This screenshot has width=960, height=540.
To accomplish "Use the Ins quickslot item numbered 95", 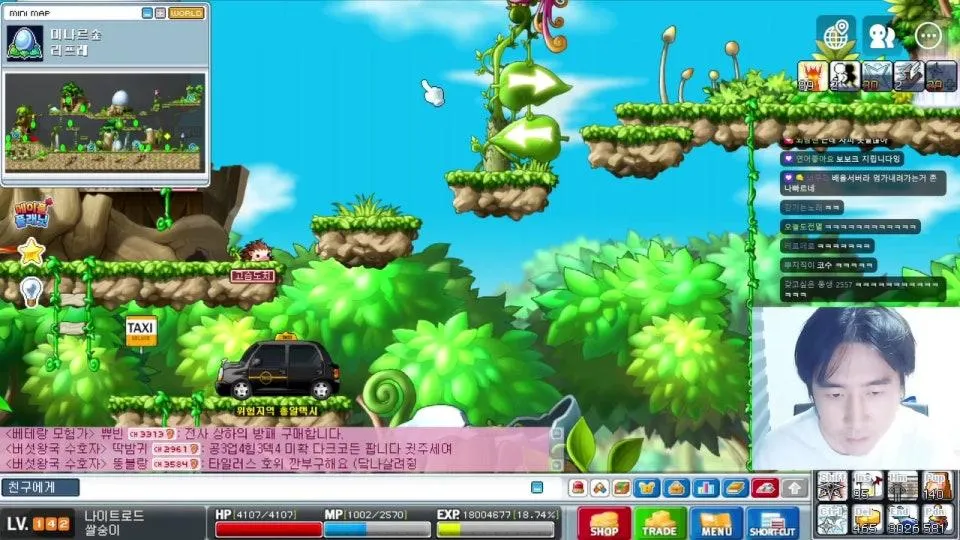I will (x=868, y=486).
